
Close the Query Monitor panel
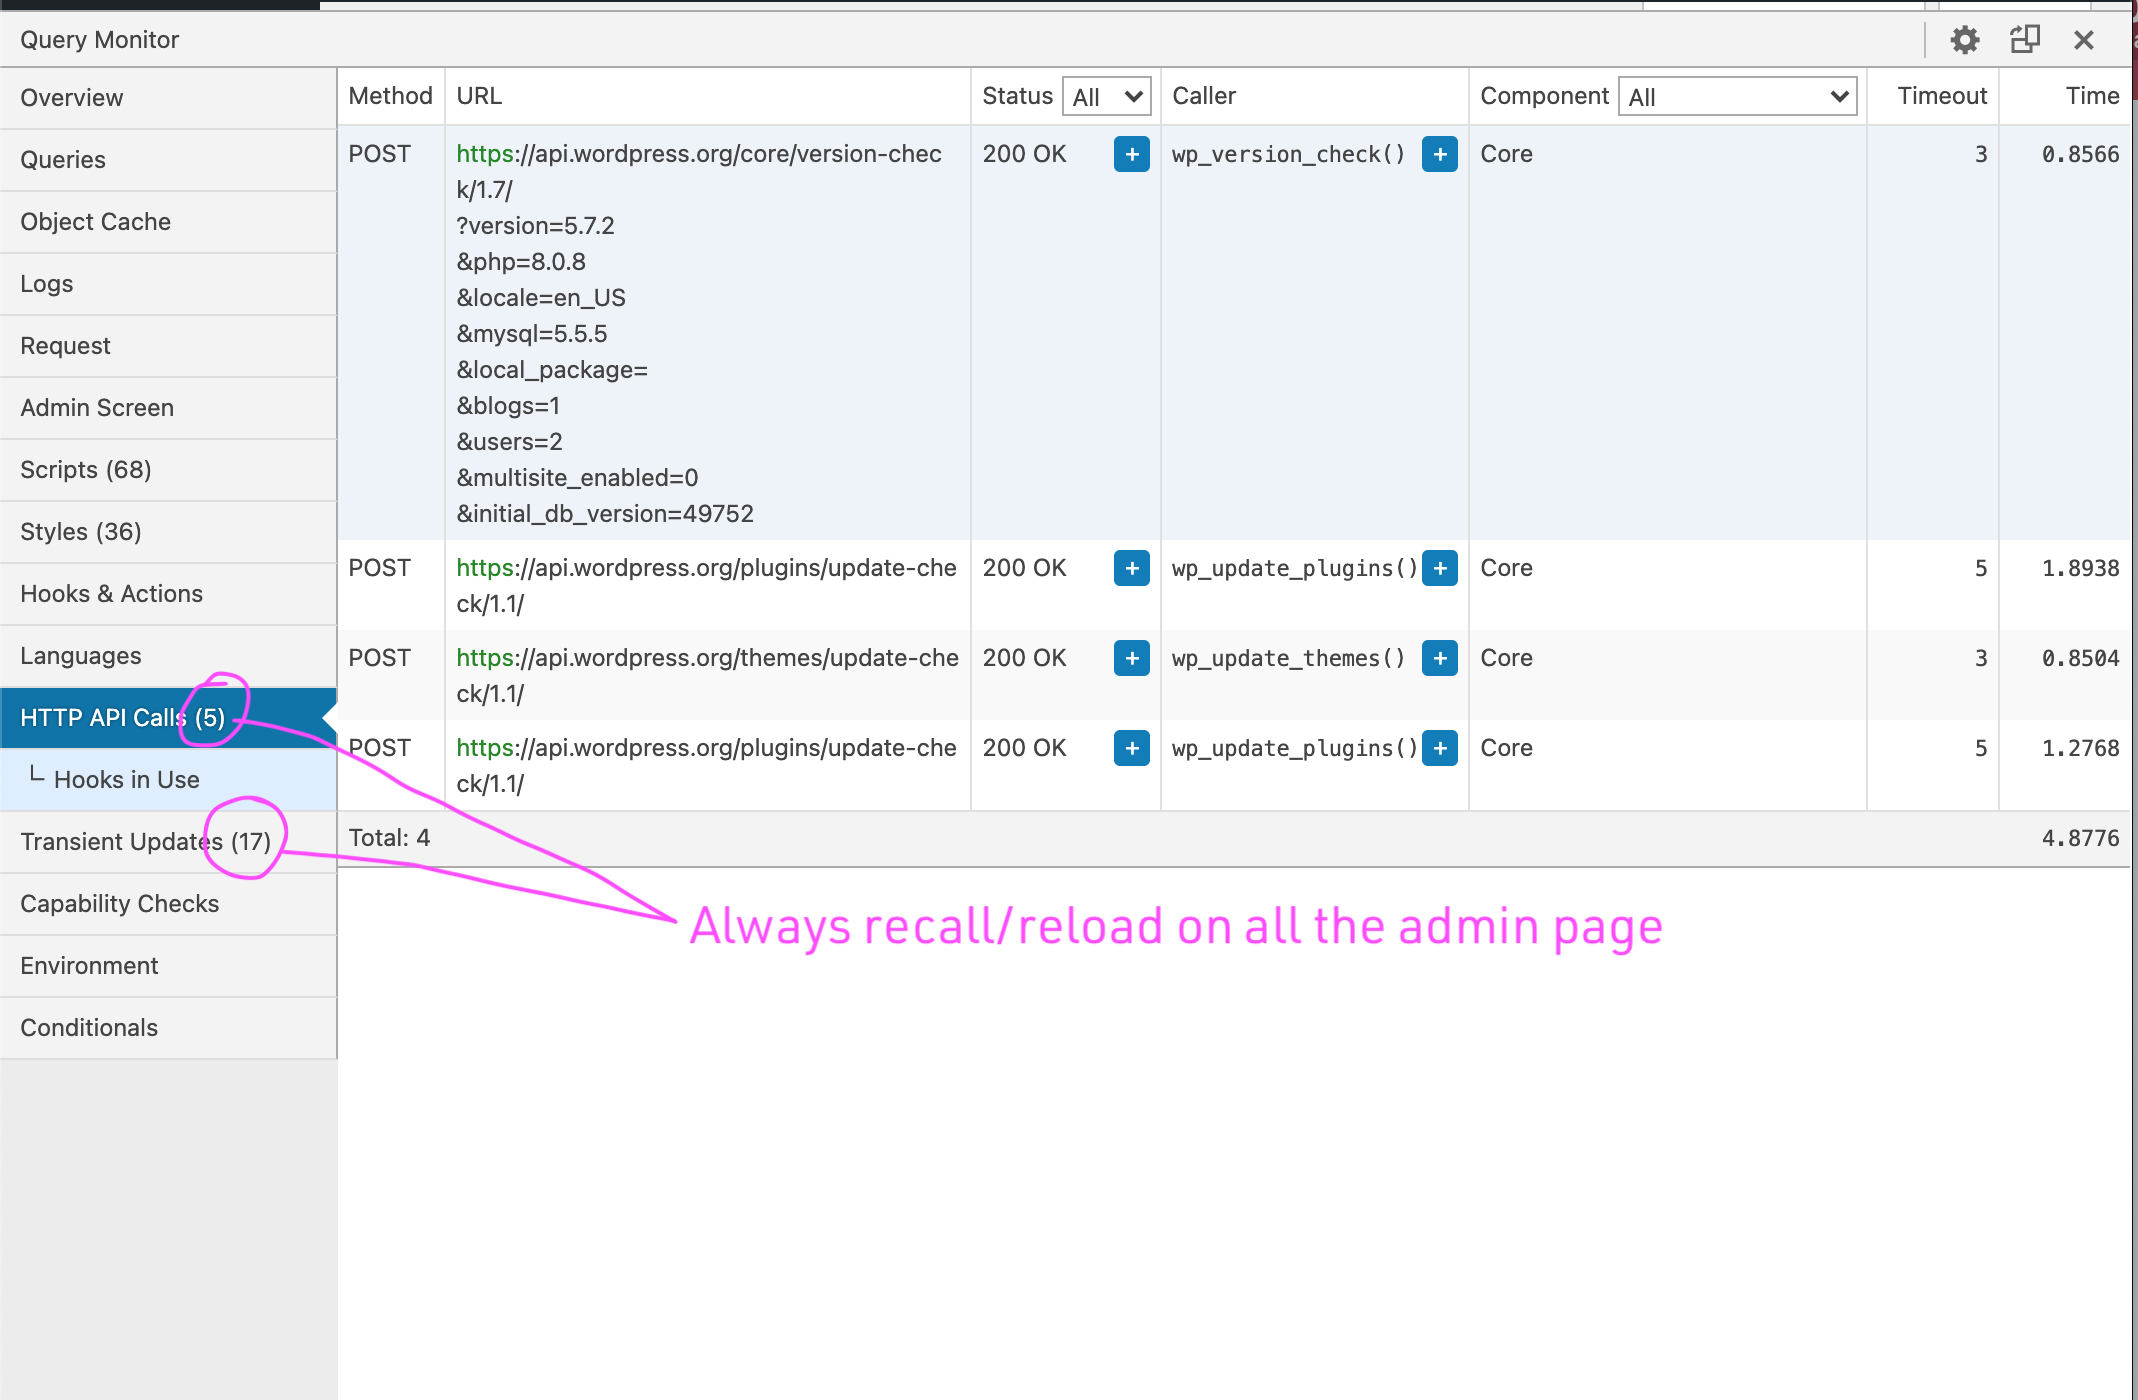(2084, 40)
